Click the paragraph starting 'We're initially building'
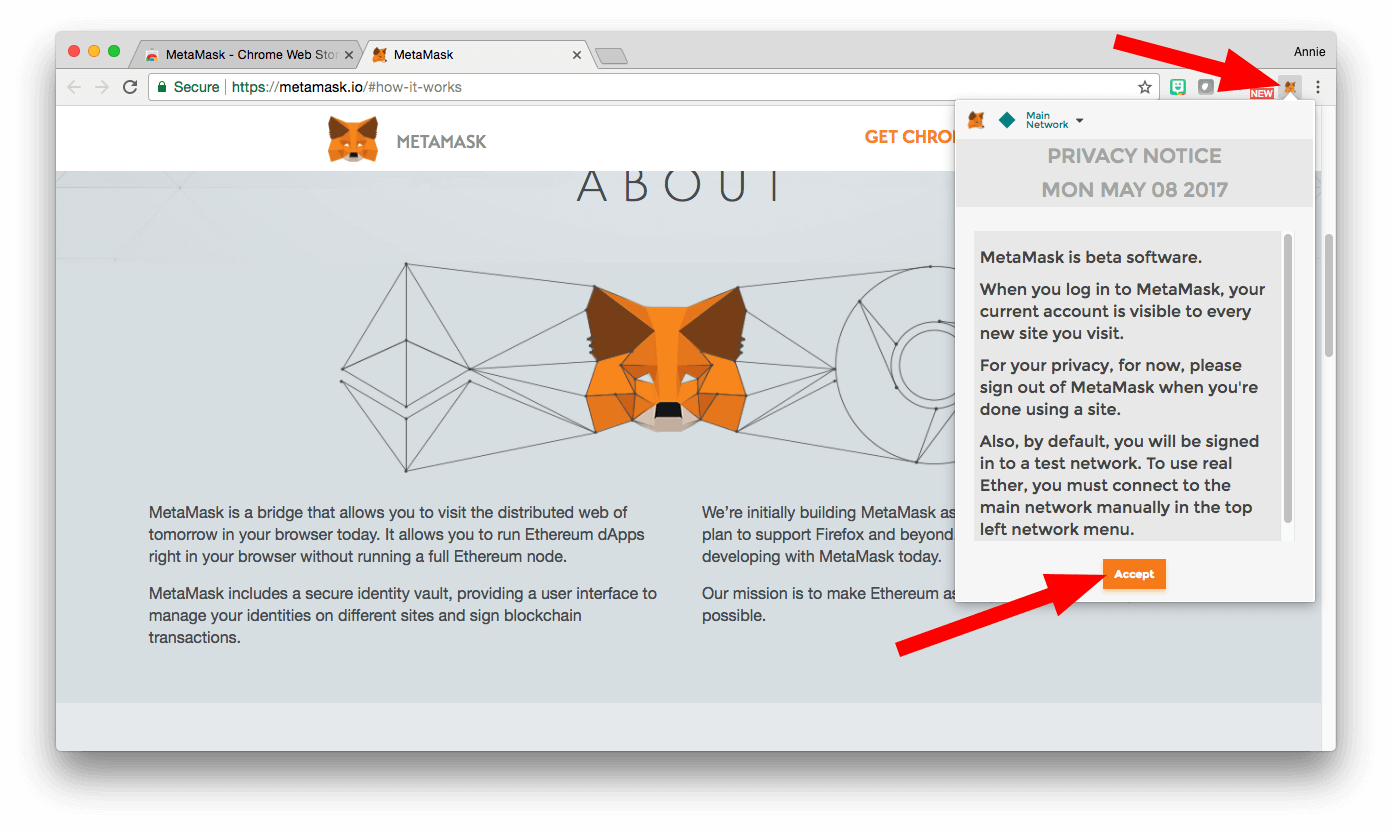Screen dimensions: 1392x831 (x=828, y=534)
